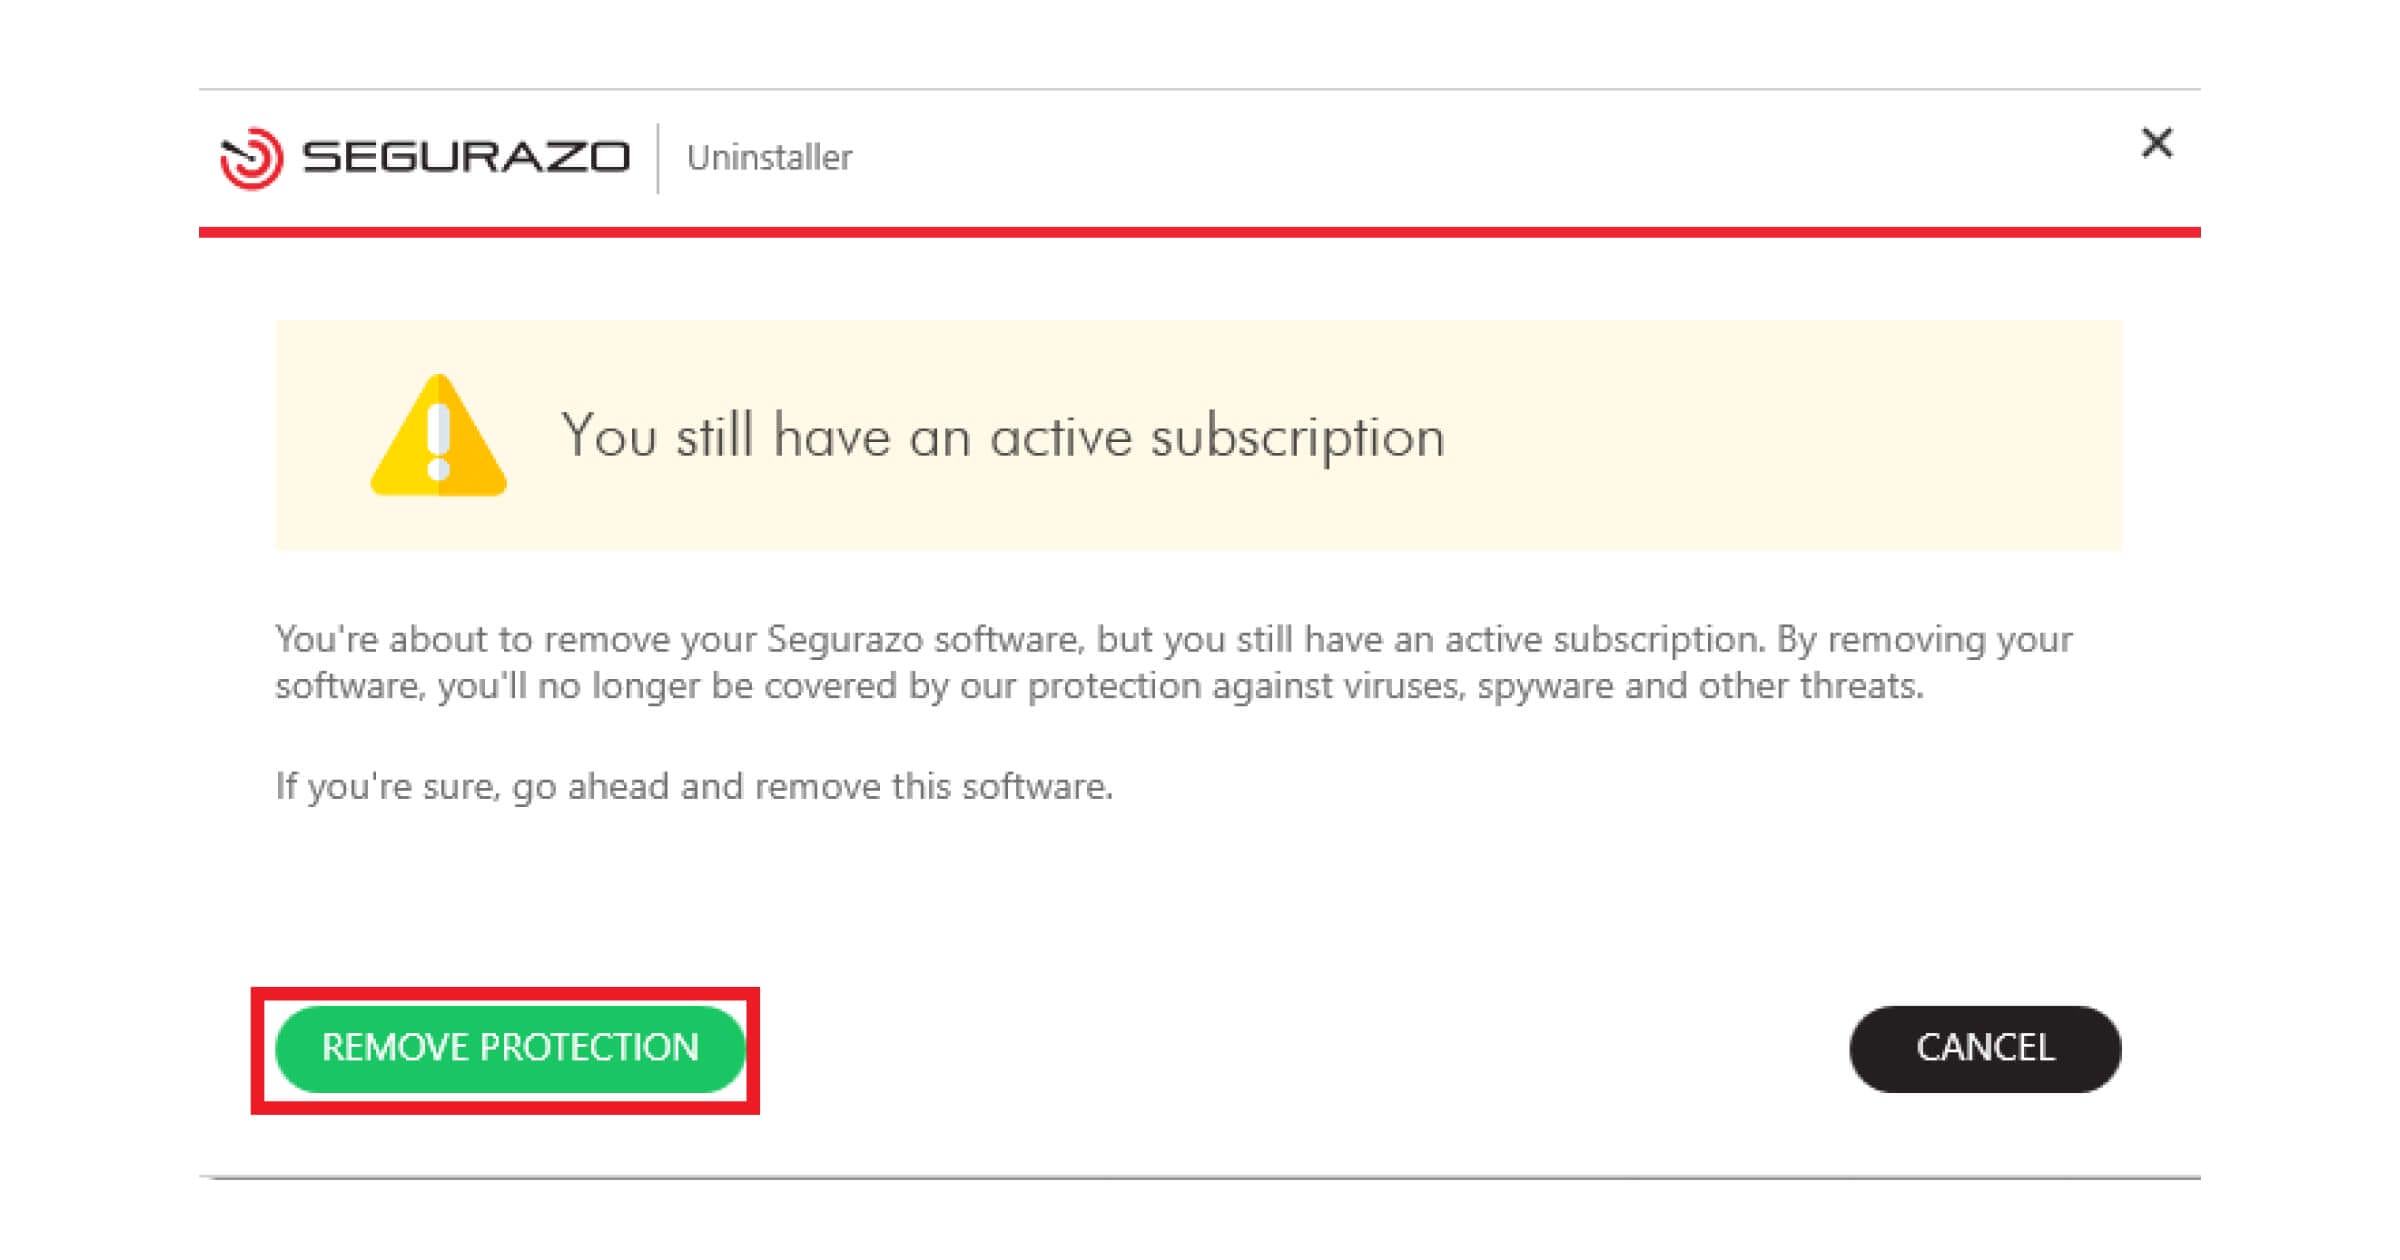Click the yellow warning triangle icon

click(x=438, y=436)
